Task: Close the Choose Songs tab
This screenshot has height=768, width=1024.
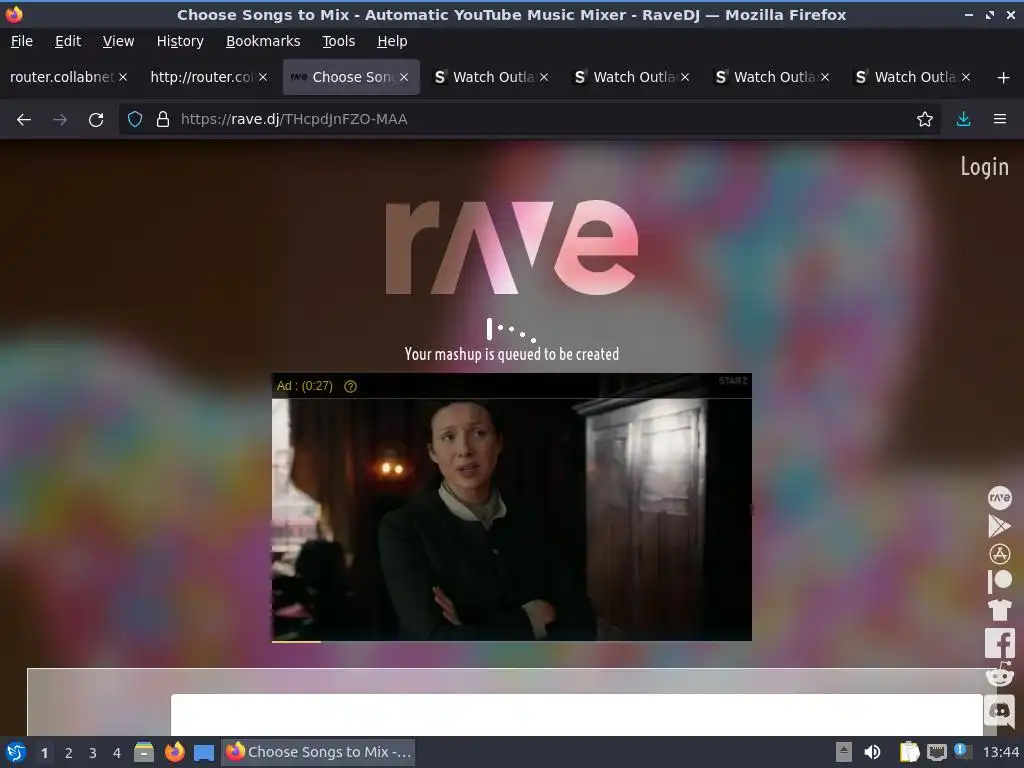Action: 404,77
